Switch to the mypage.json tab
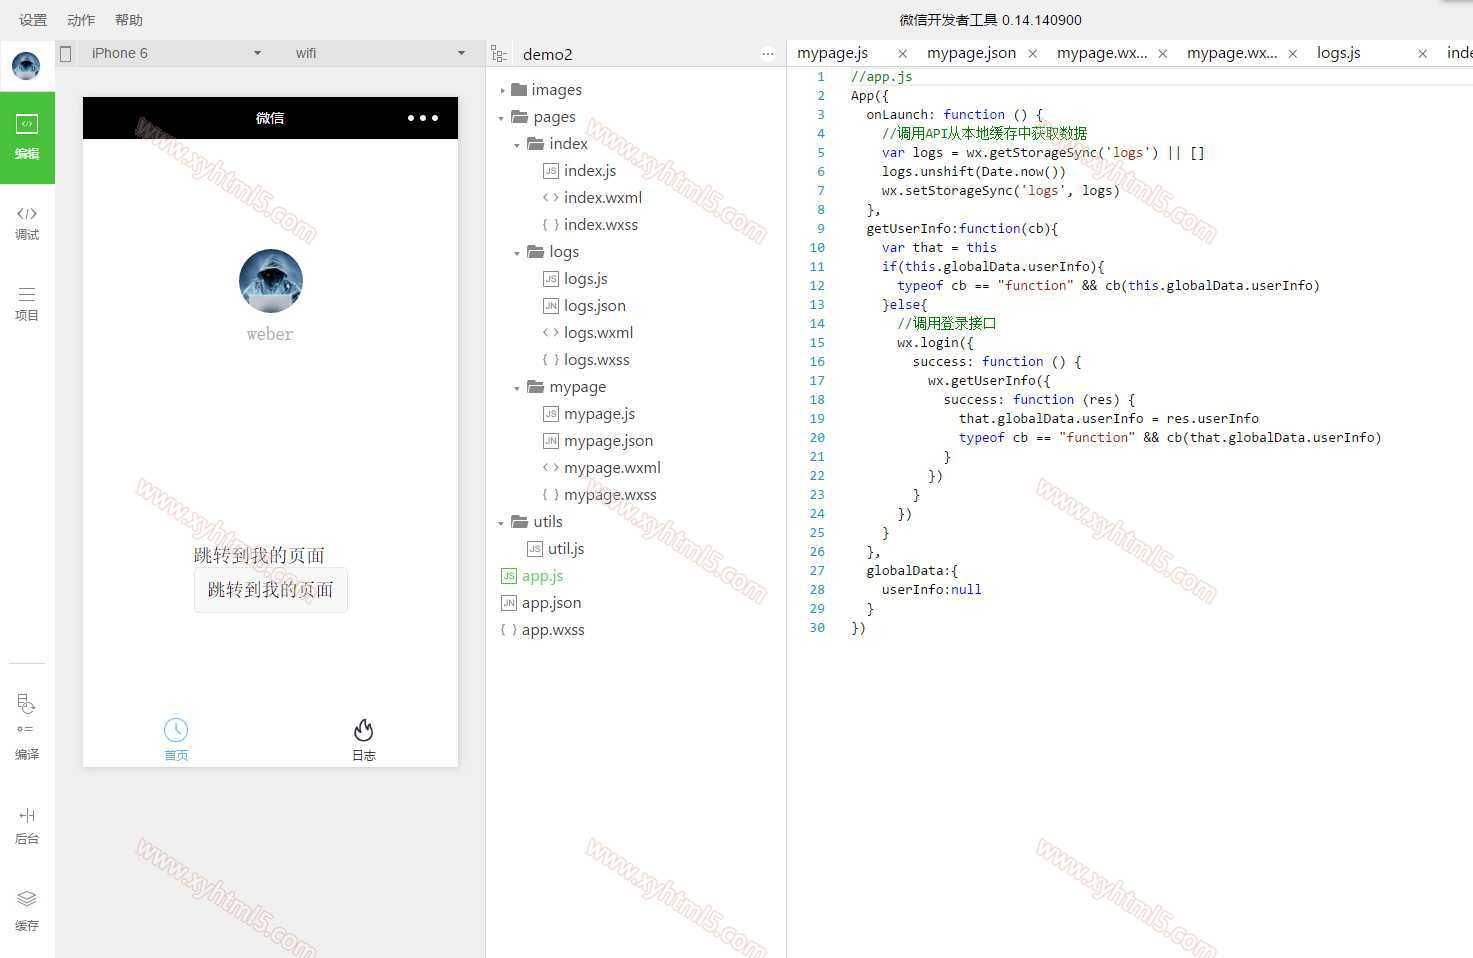 coord(970,53)
